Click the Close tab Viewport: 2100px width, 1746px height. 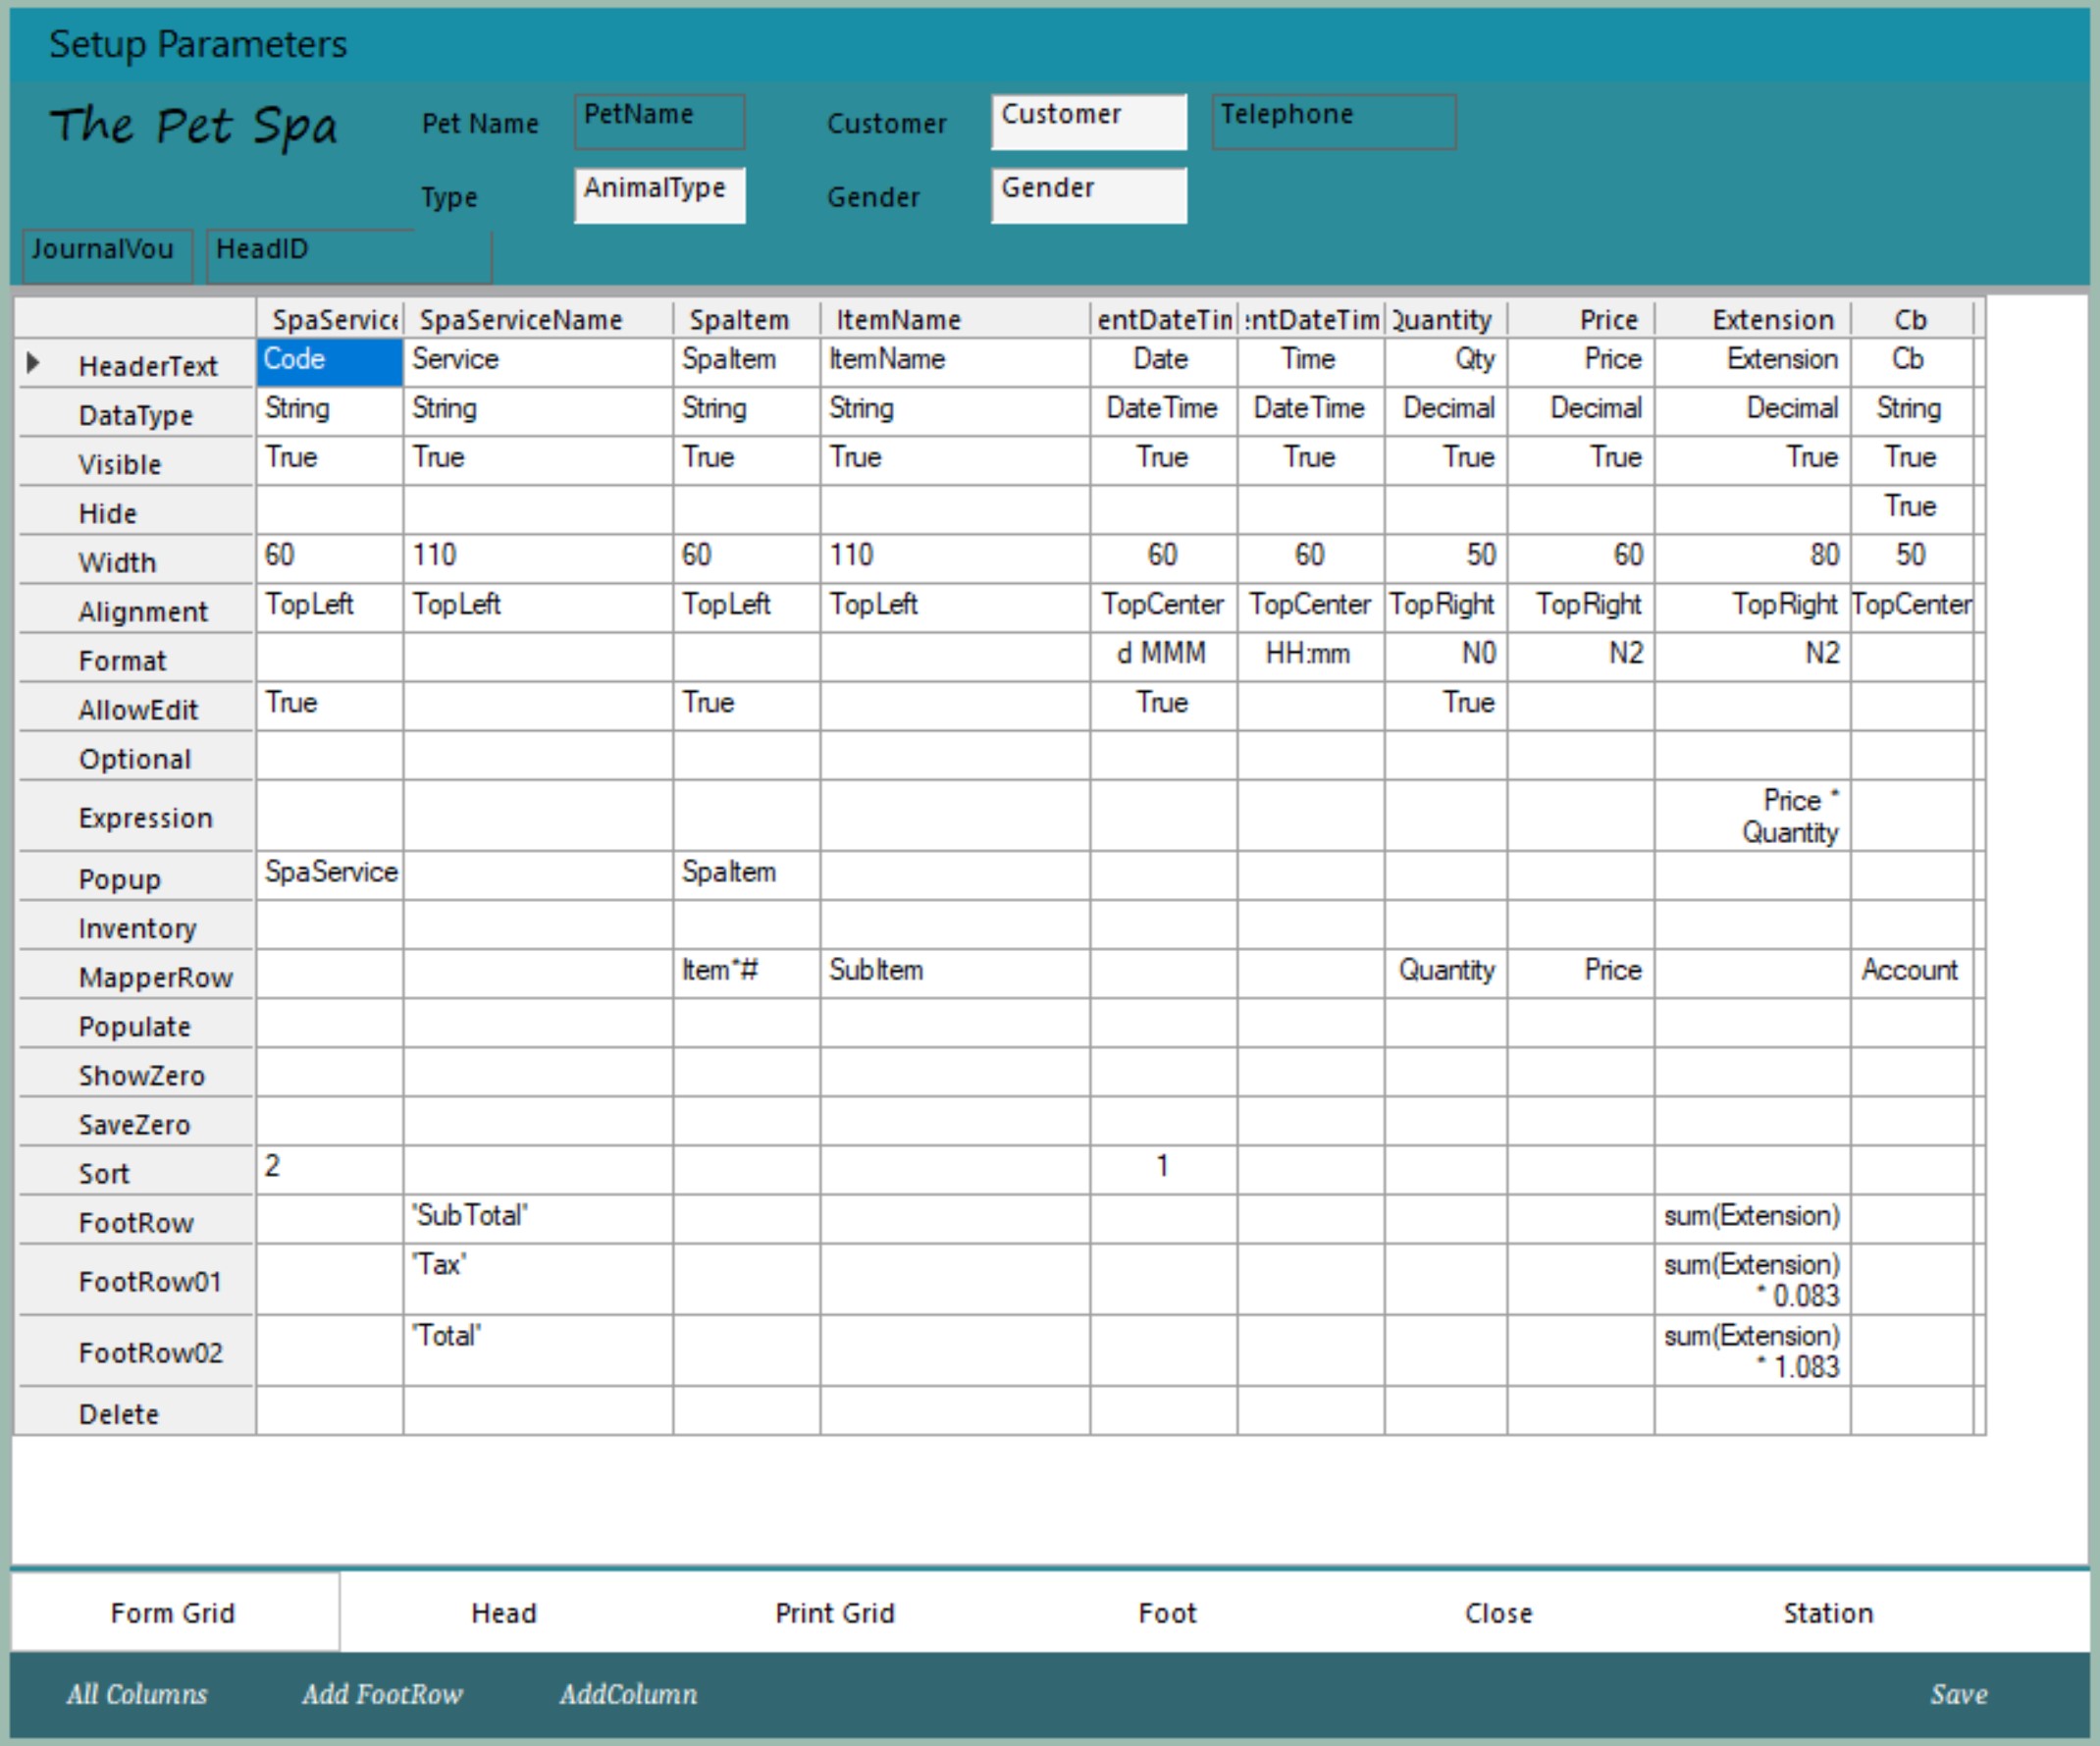(x=1497, y=1612)
